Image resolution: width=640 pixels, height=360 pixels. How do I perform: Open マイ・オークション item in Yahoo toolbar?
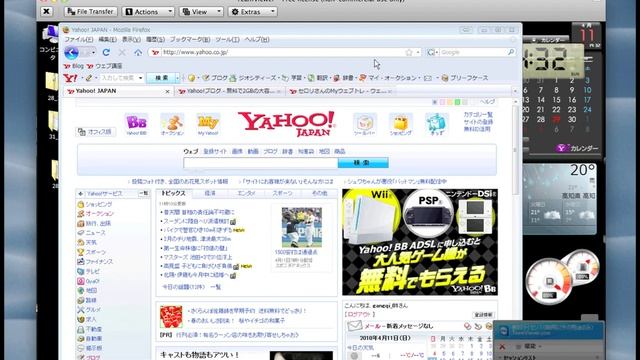[388, 78]
